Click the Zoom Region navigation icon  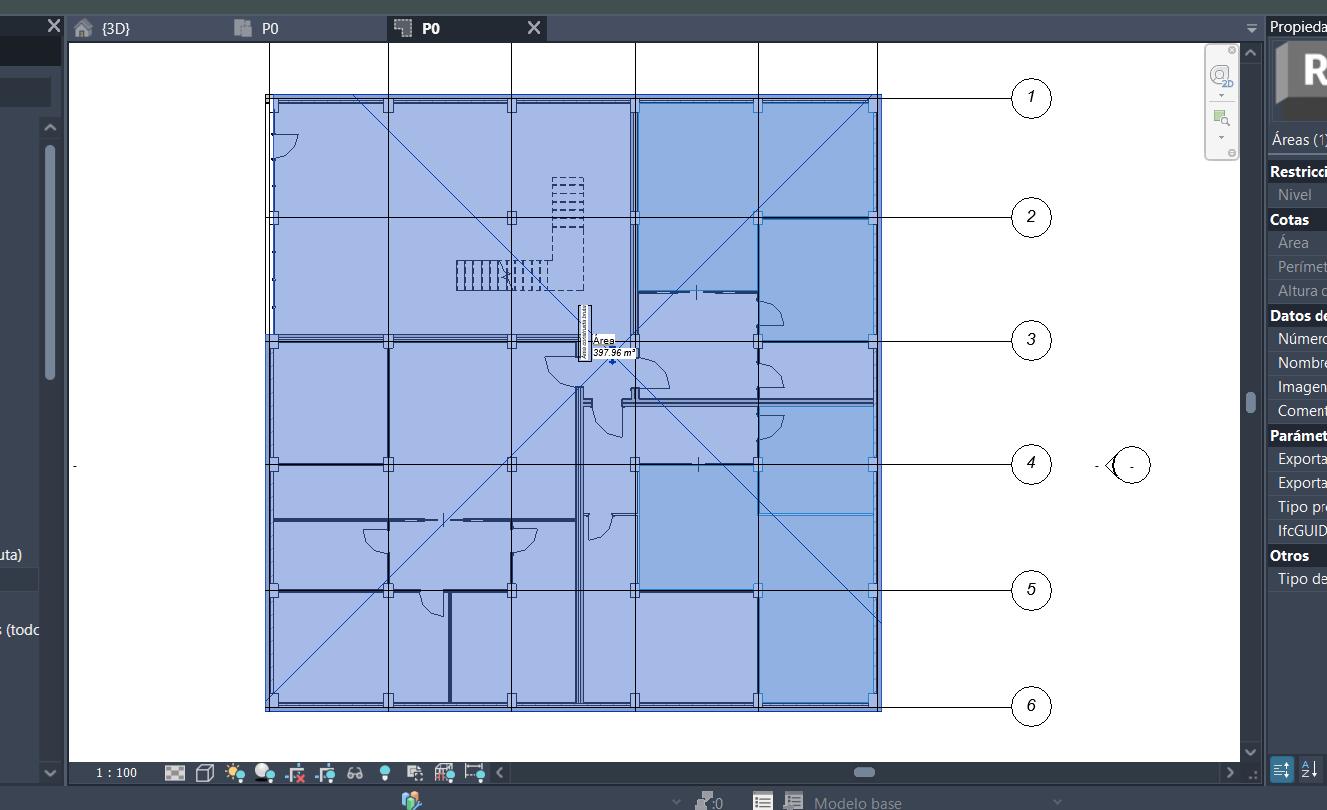coord(1220,117)
